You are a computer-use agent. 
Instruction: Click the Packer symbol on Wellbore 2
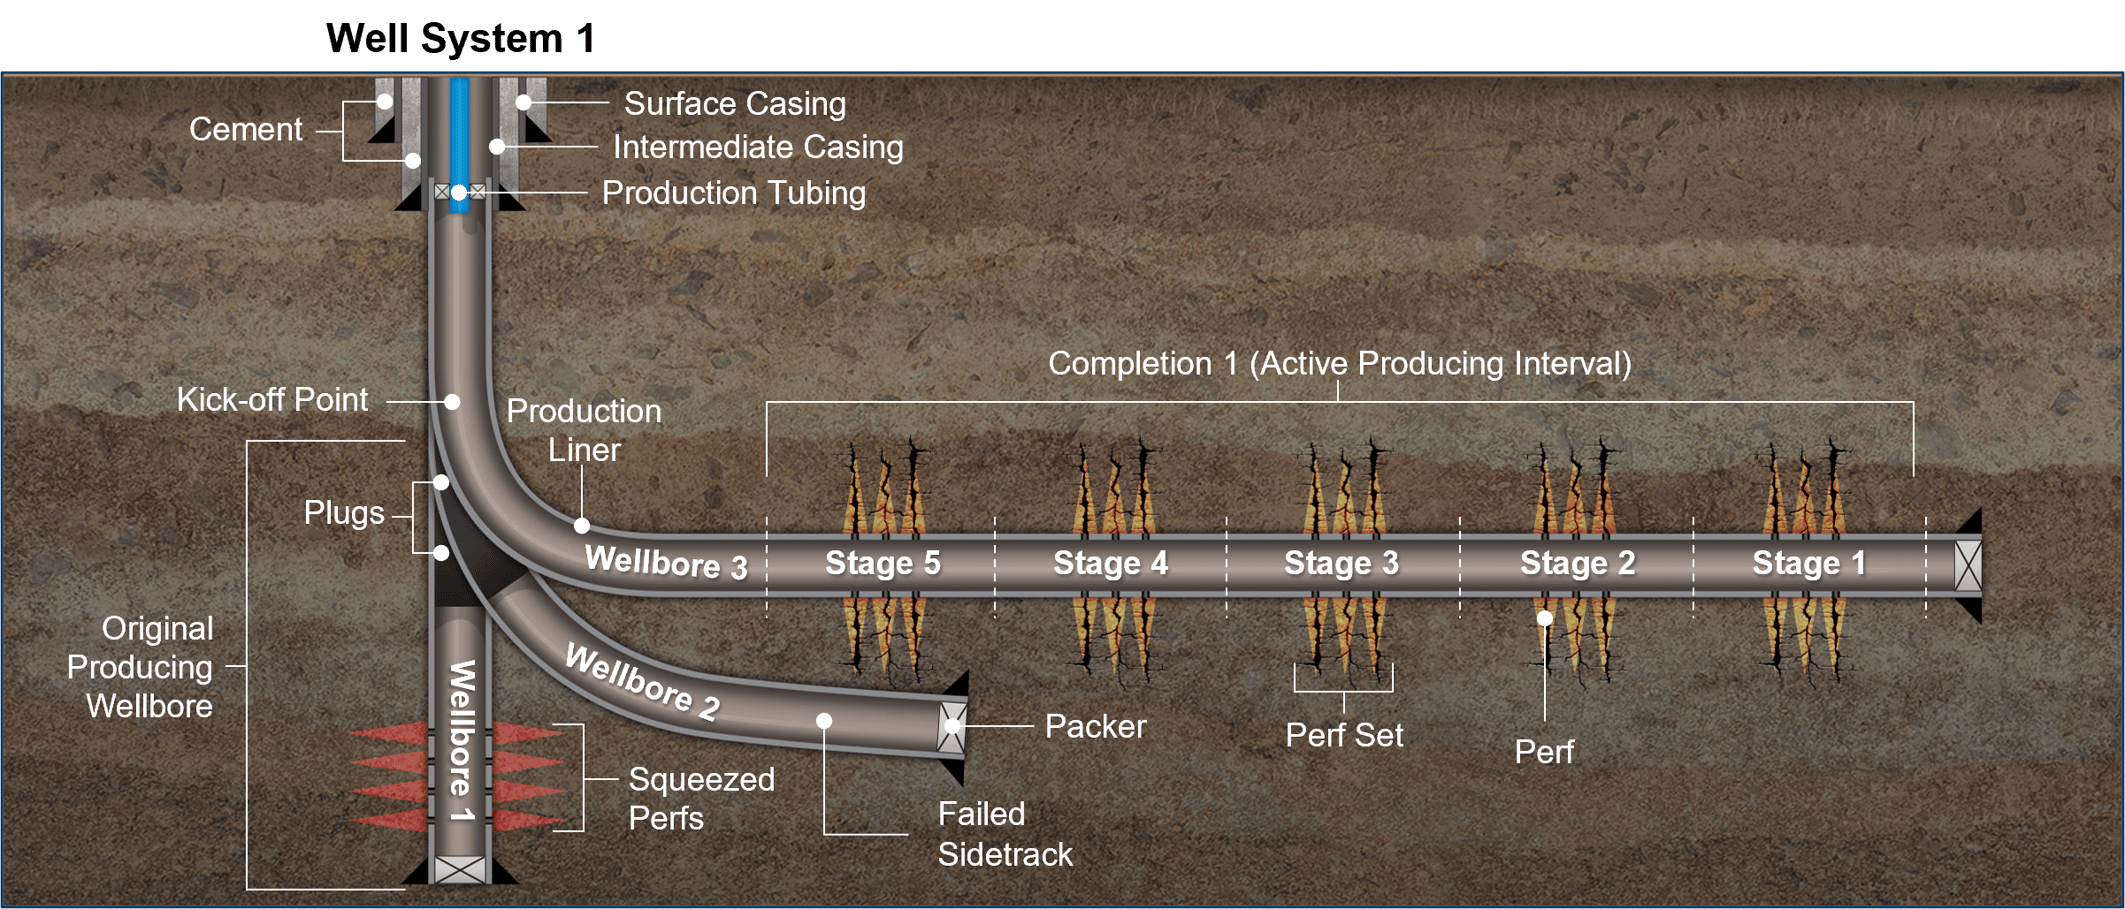click(x=950, y=725)
